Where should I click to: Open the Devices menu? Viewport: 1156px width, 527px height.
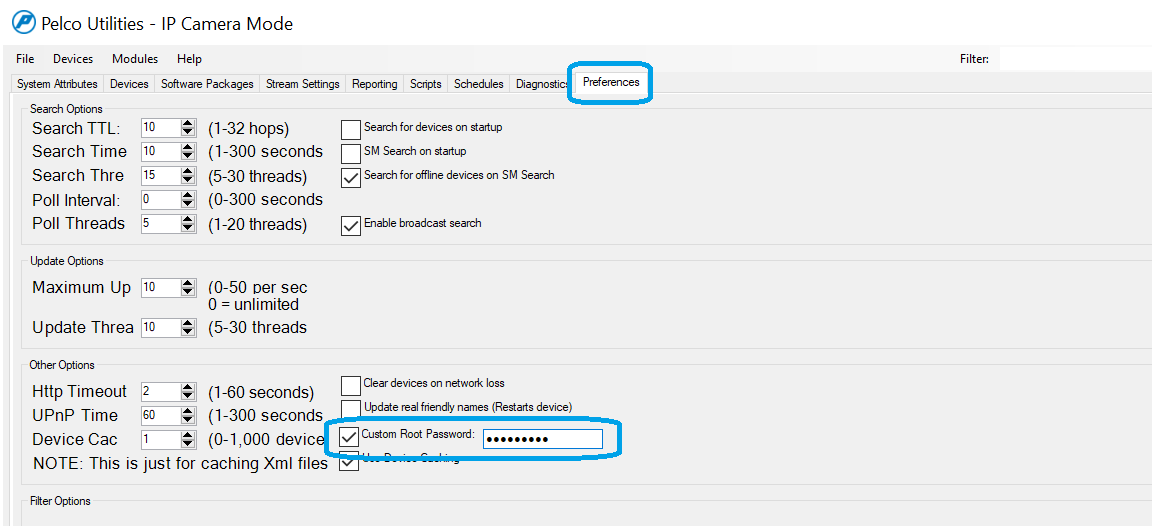coord(73,59)
